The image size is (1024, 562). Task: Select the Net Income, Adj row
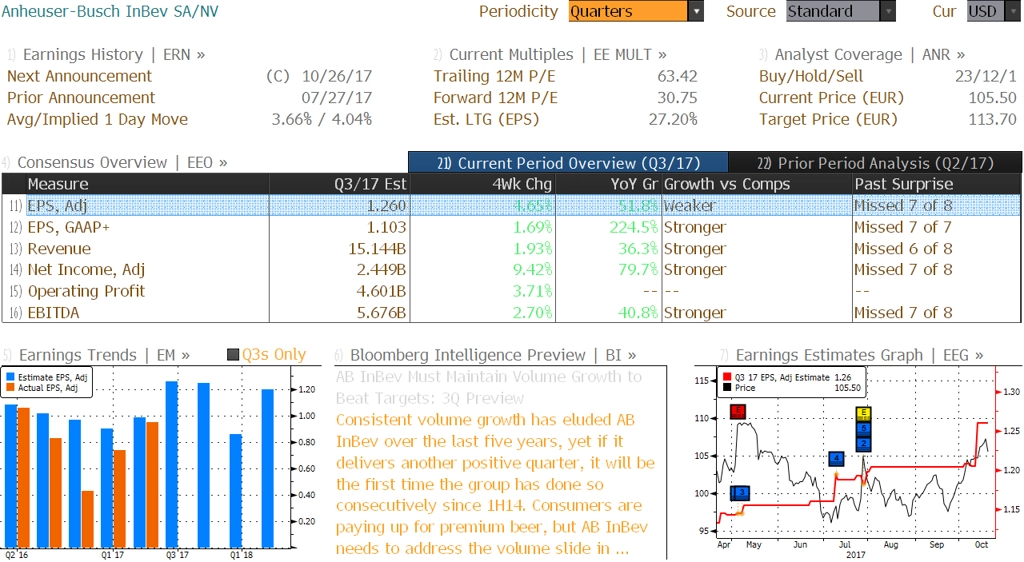click(511, 270)
